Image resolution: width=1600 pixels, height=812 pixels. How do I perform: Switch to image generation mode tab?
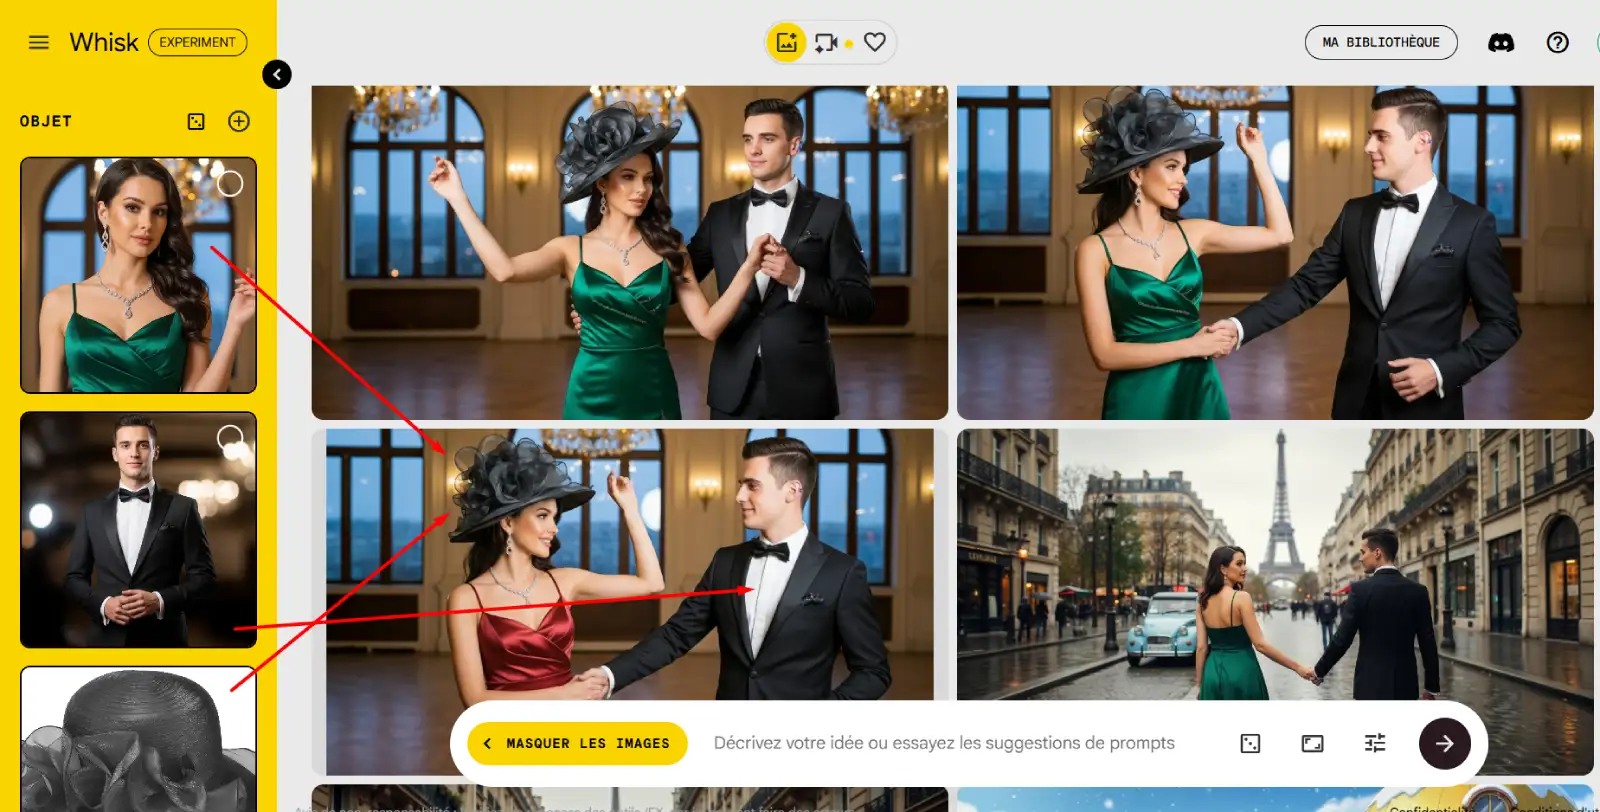point(787,42)
